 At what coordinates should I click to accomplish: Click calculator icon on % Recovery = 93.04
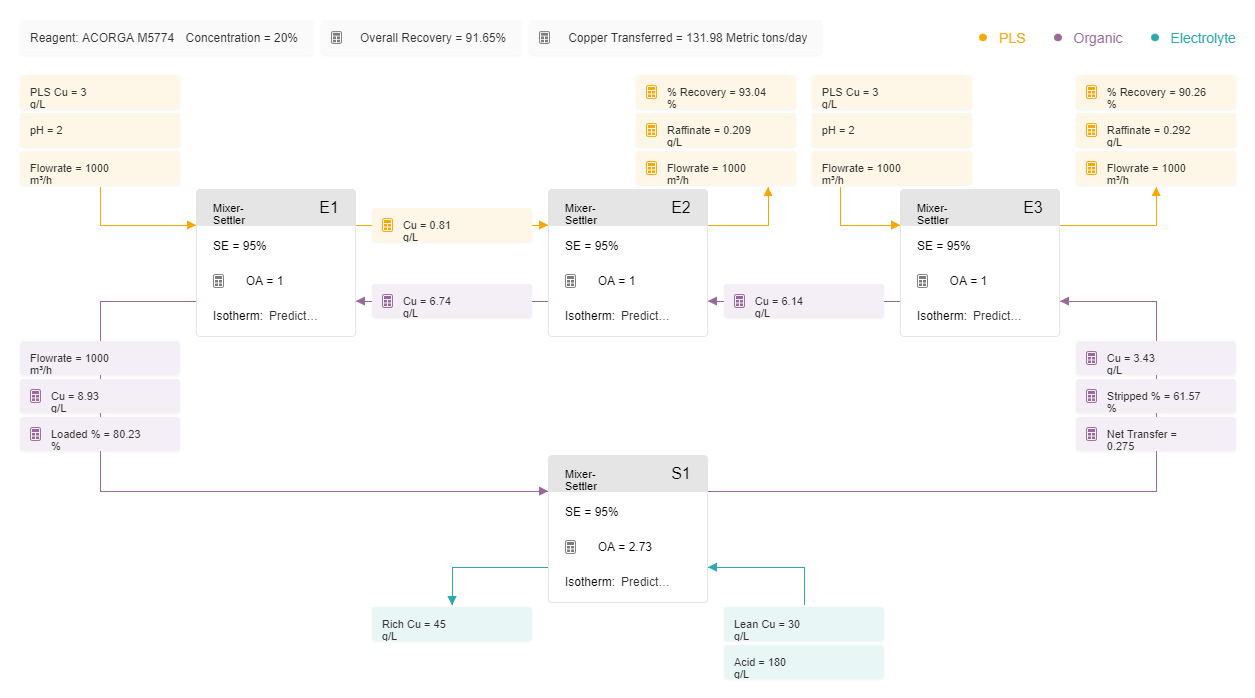652,92
